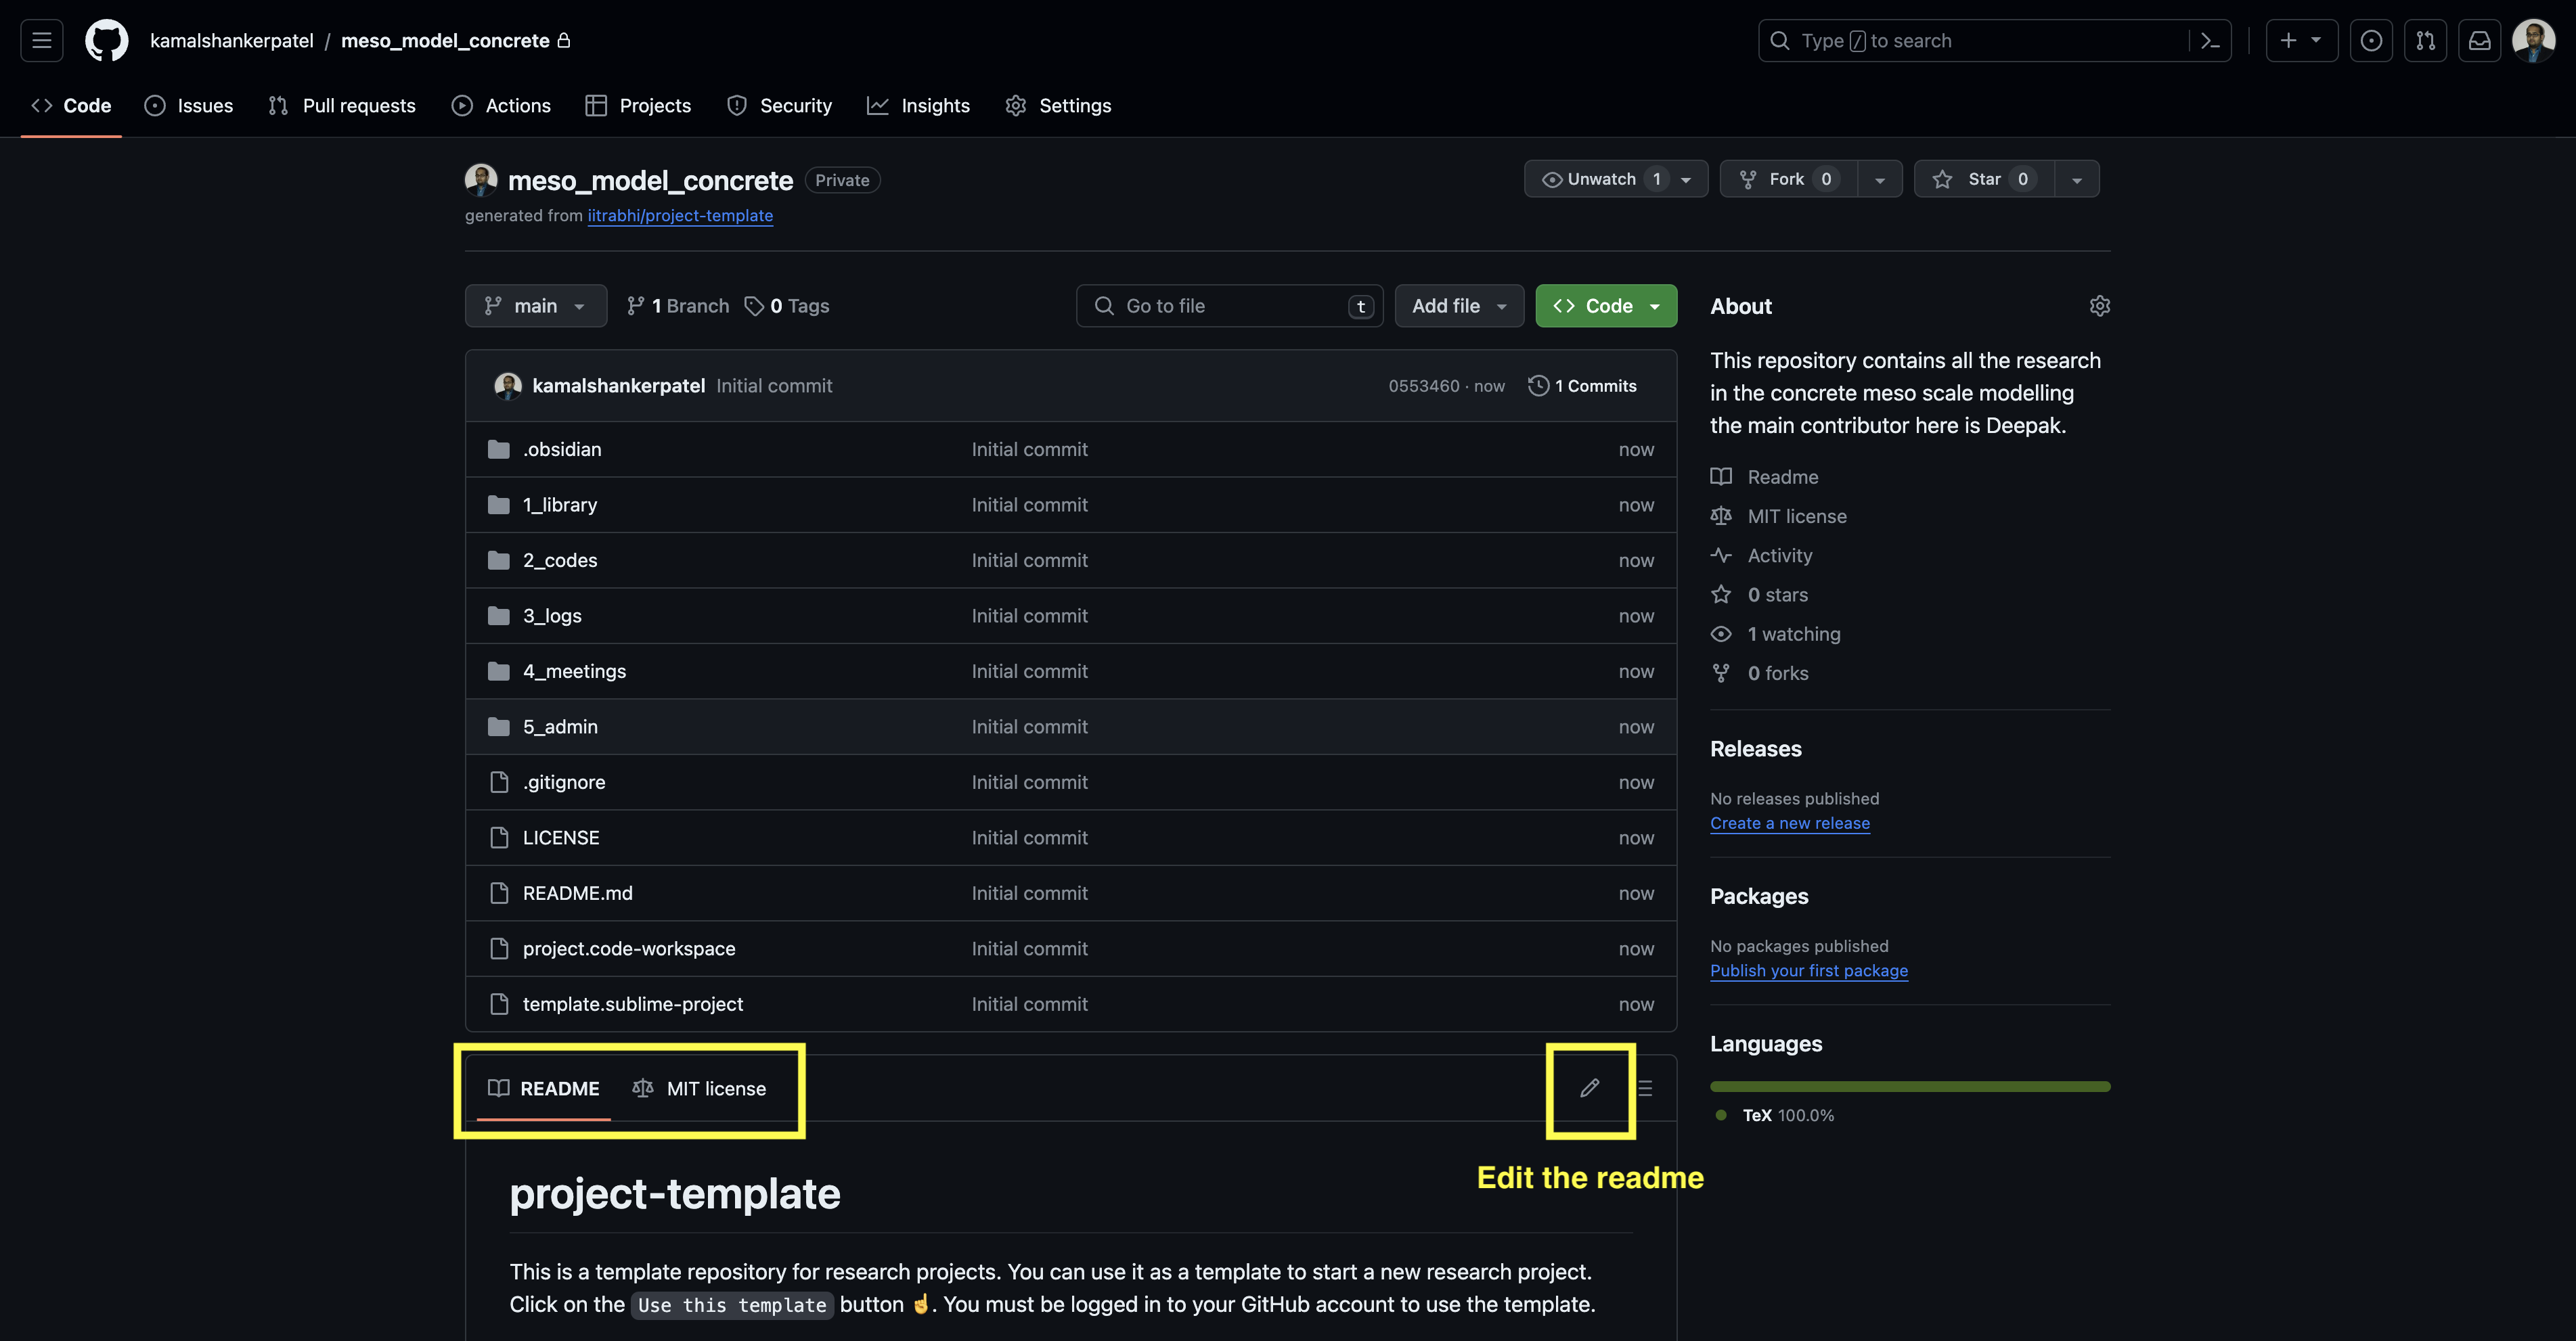Open the About section gear settings
This screenshot has height=1341, width=2576.
2099,306
